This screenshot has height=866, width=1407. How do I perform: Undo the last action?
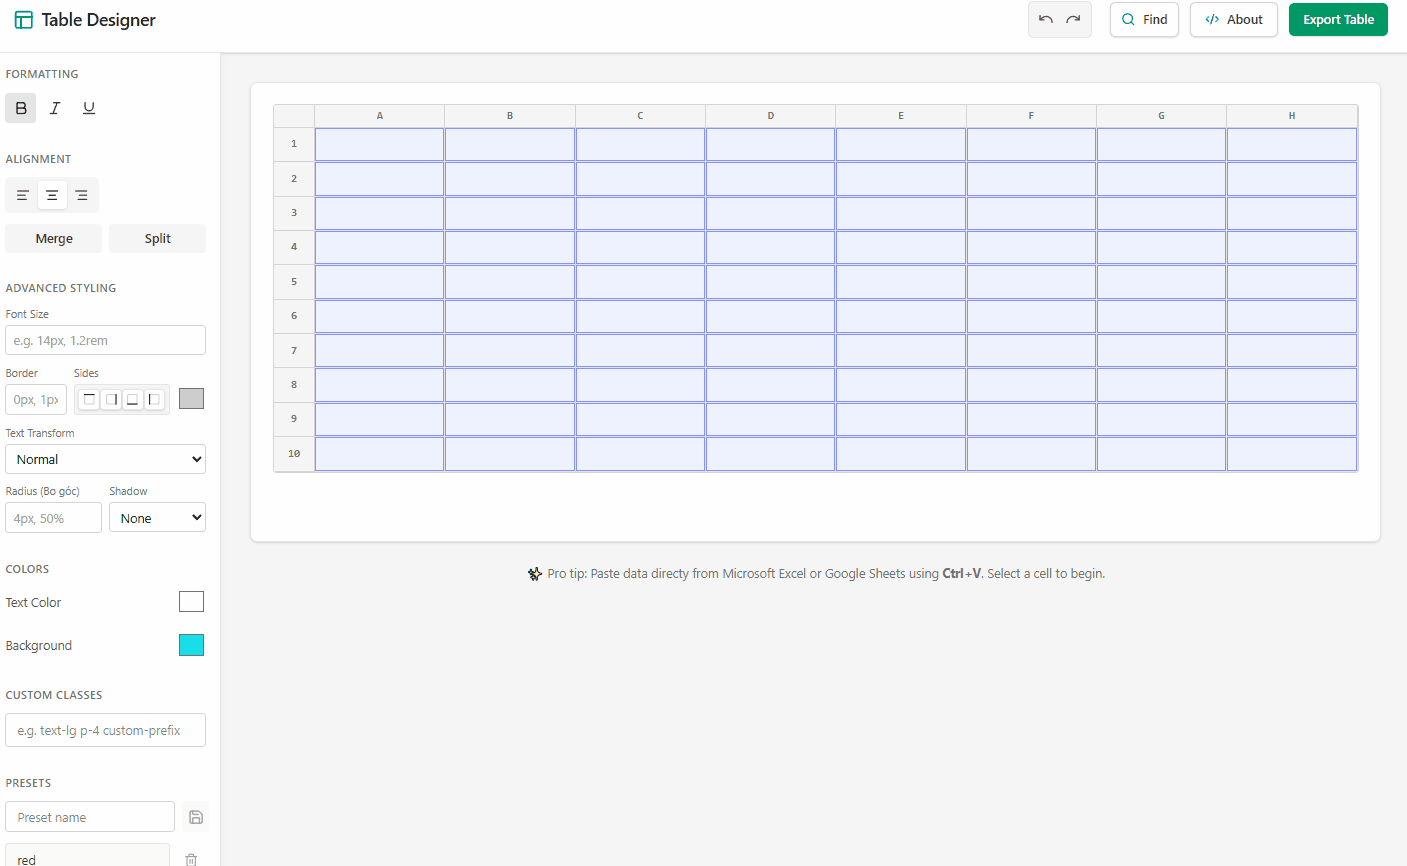(x=1046, y=19)
